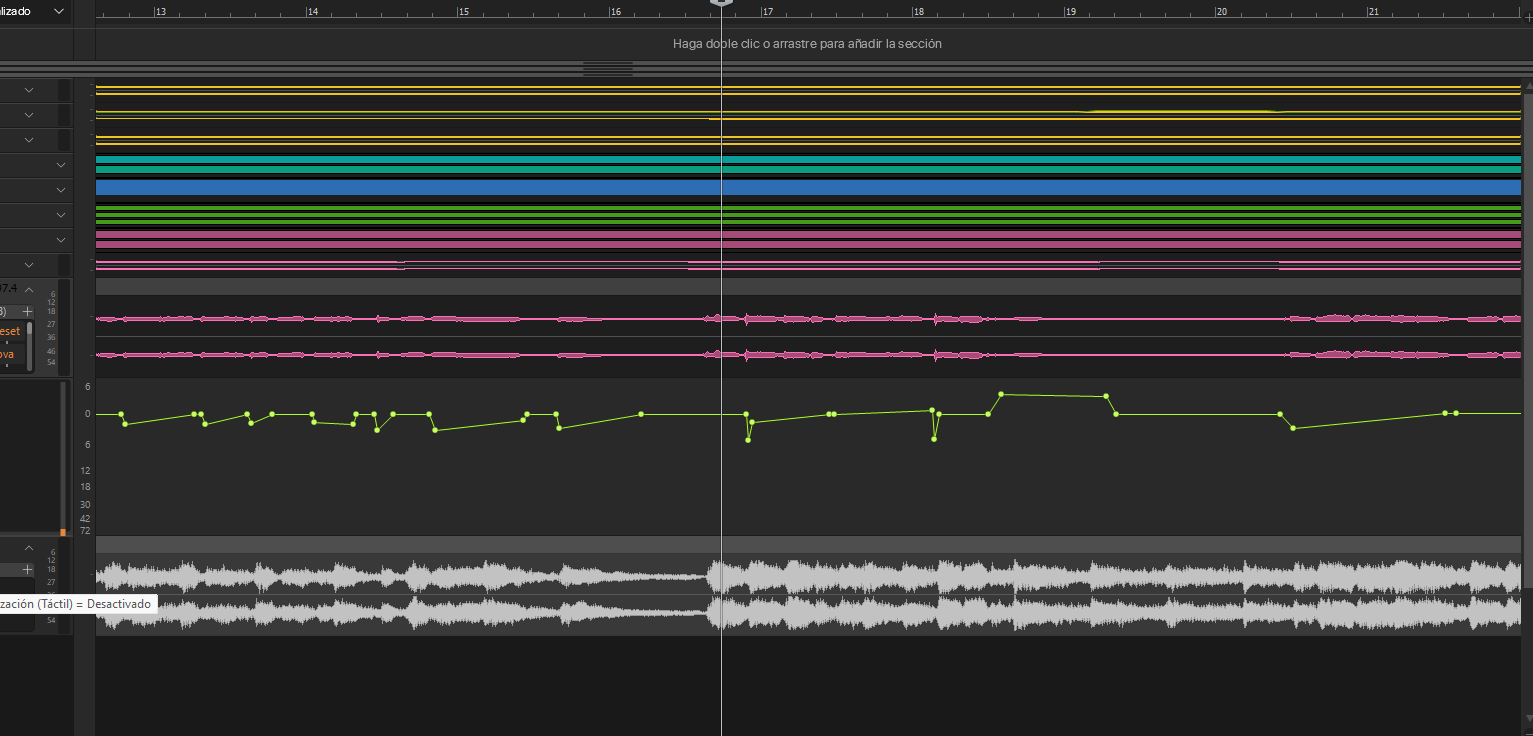Collapse the gray waveform track using its up-chevron

29,548
